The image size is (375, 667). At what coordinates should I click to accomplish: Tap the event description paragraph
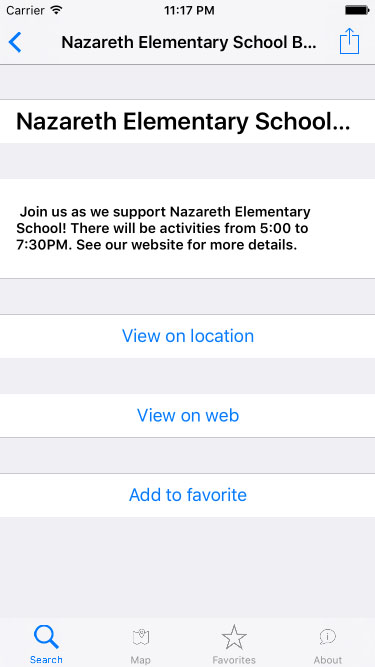(x=163, y=228)
